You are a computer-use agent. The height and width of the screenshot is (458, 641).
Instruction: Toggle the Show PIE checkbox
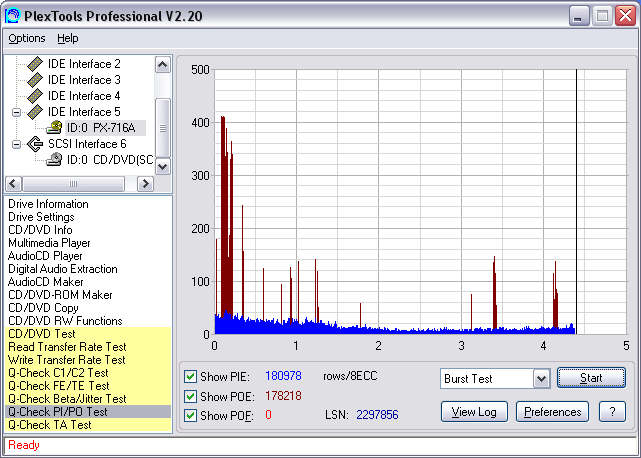pyautogui.click(x=190, y=376)
